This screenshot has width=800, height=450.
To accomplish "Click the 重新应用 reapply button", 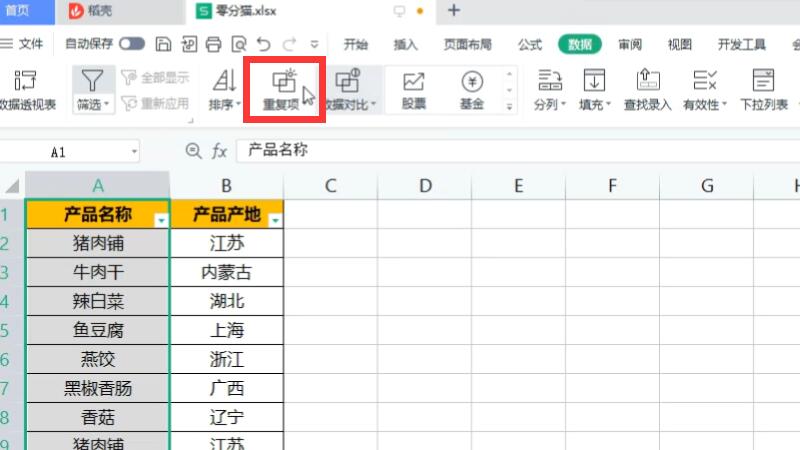I will (x=155, y=103).
